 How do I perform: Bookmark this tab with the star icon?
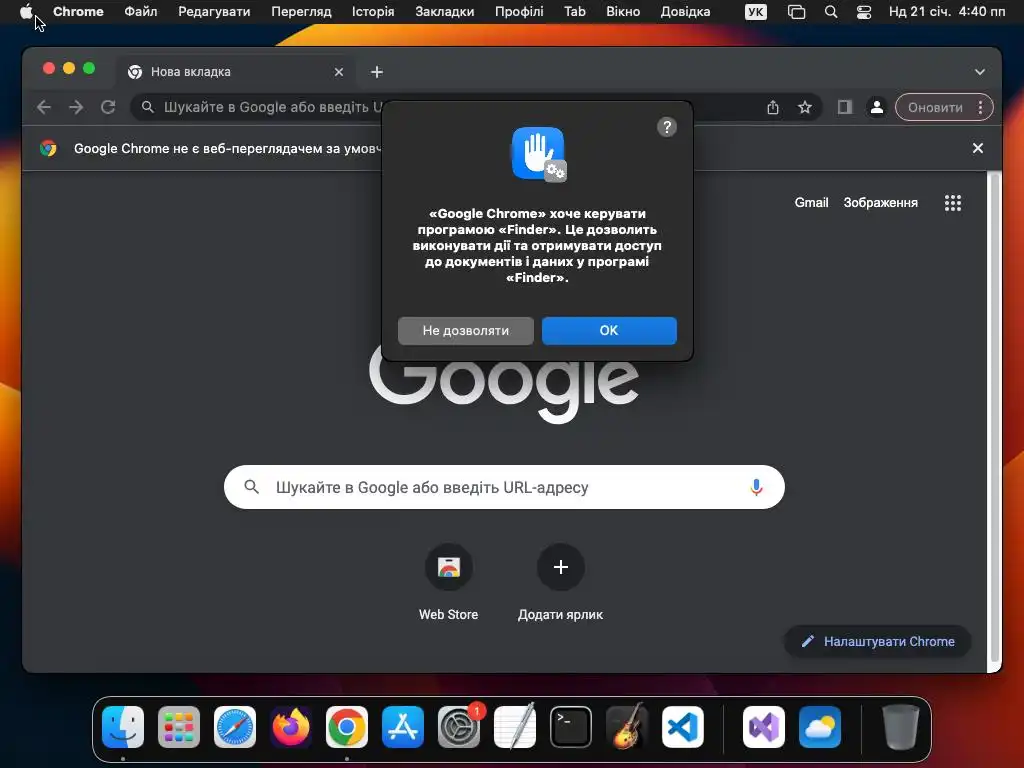point(805,107)
